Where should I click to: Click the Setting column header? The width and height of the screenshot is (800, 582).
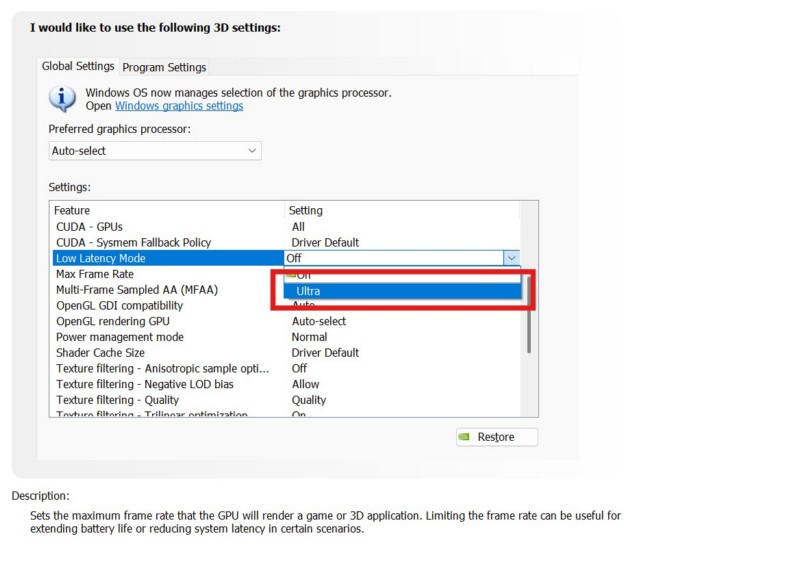coord(306,211)
